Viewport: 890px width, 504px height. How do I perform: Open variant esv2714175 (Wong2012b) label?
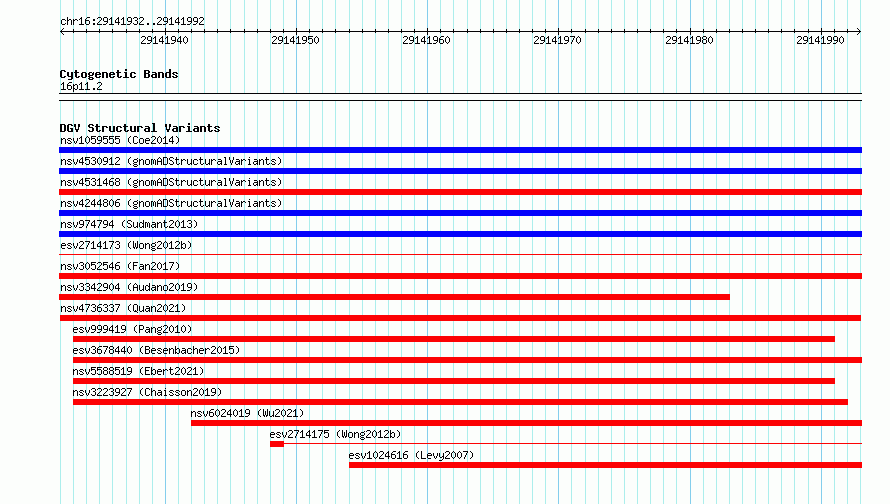[x=335, y=434]
